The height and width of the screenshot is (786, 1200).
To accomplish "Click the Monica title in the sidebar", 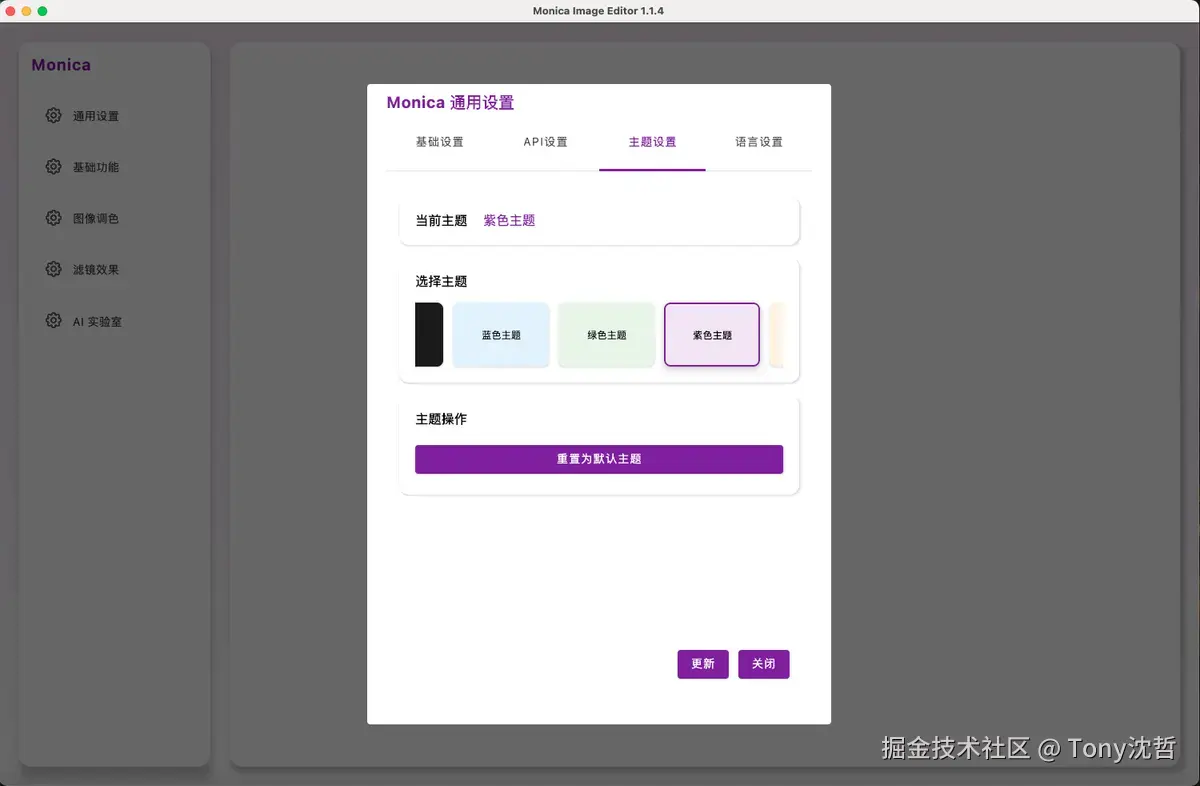I will pyautogui.click(x=61, y=64).
